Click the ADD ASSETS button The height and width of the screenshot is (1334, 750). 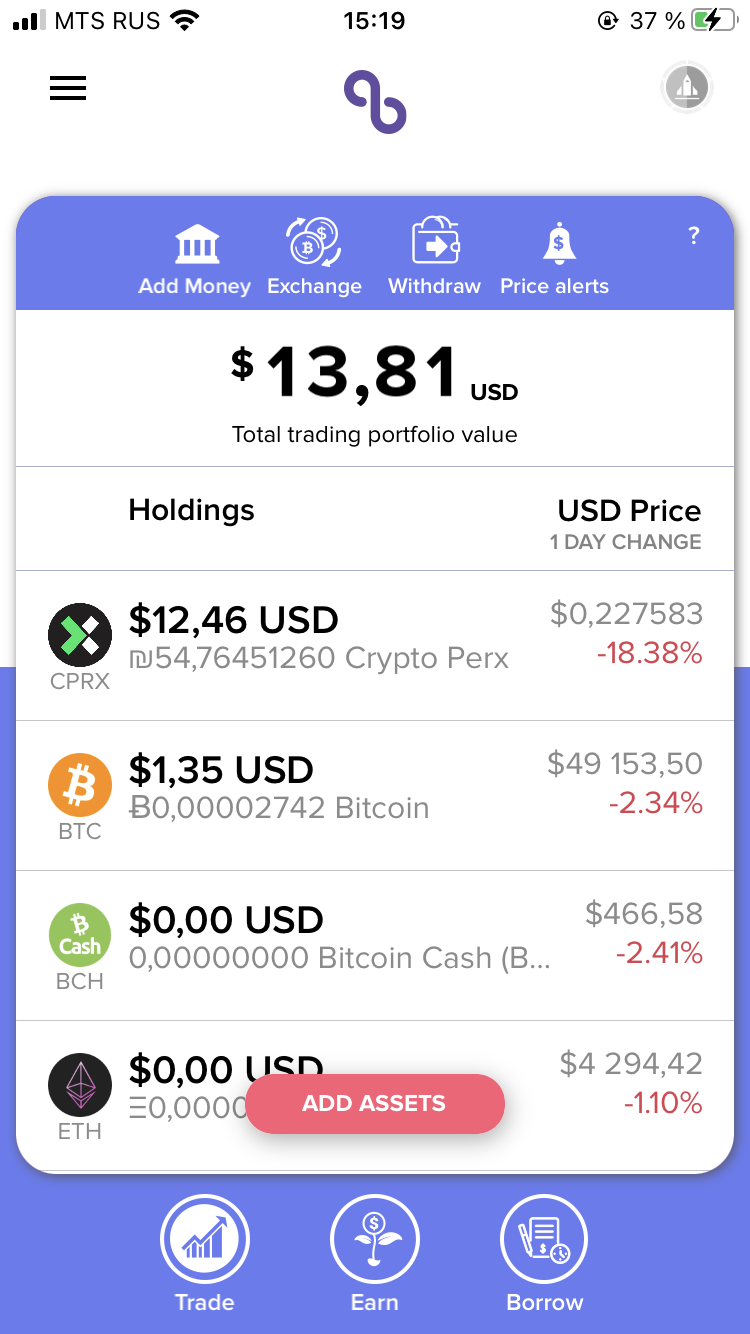pos(375,1104)
